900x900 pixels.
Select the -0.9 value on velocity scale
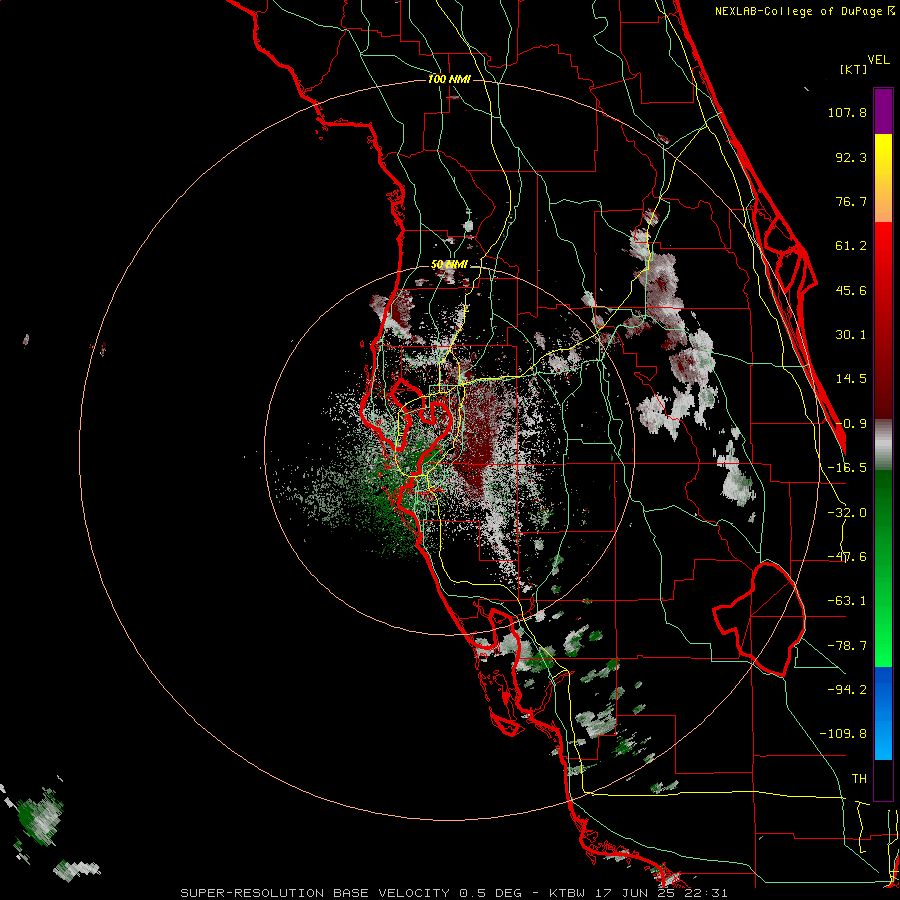click(x=851, y=424)
